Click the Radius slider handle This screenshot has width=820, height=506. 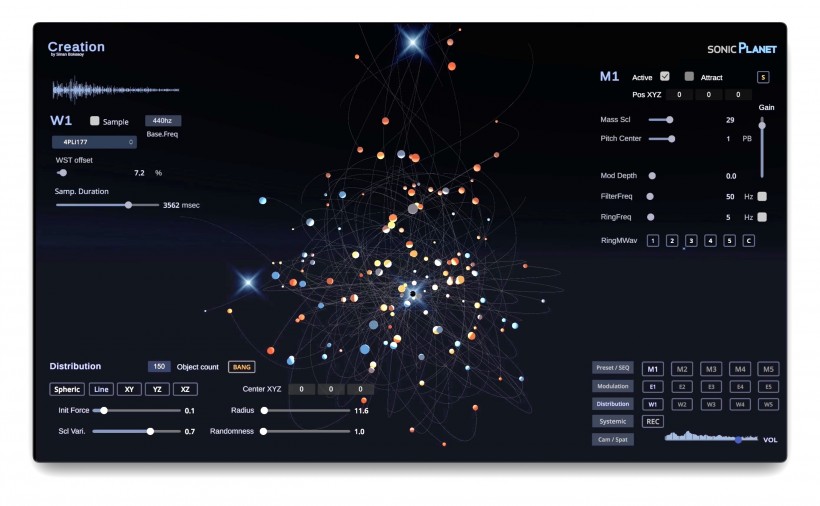click(264, 410)
